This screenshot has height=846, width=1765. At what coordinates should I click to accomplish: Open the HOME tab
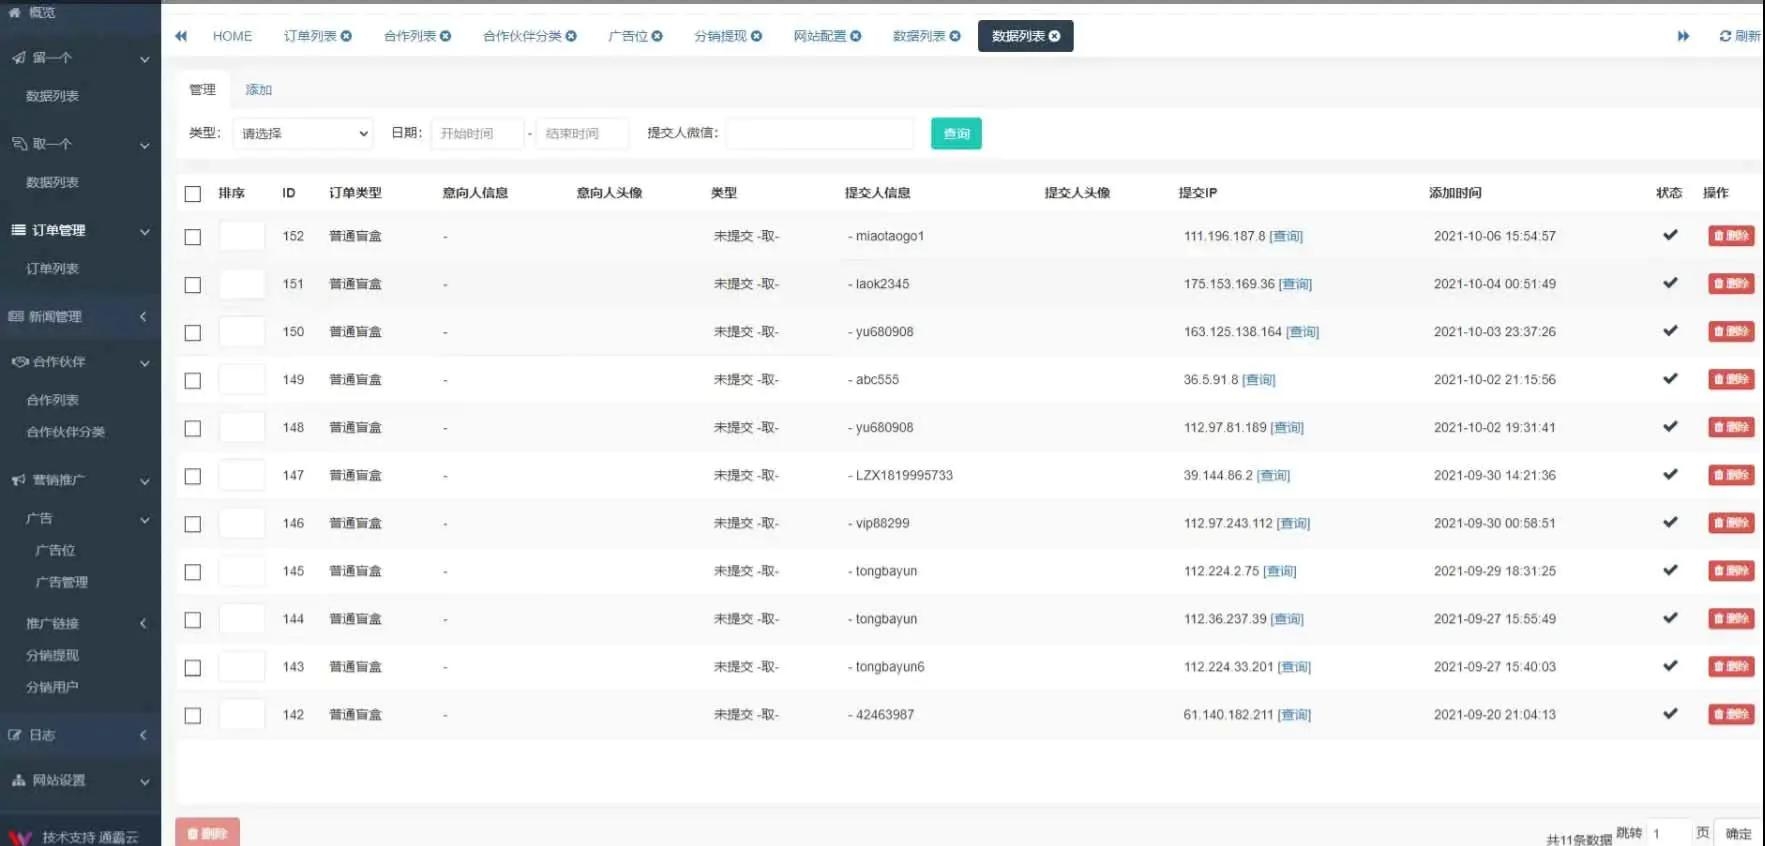pos(232,36)
